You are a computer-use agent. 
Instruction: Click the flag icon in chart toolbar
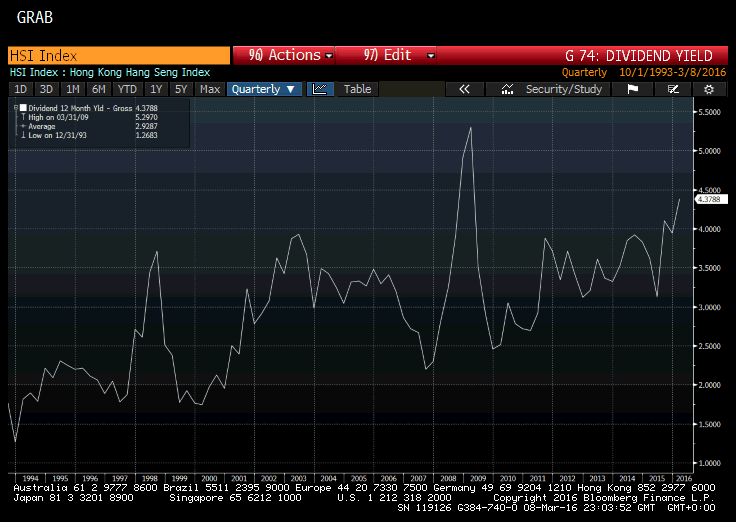point(632,89)
